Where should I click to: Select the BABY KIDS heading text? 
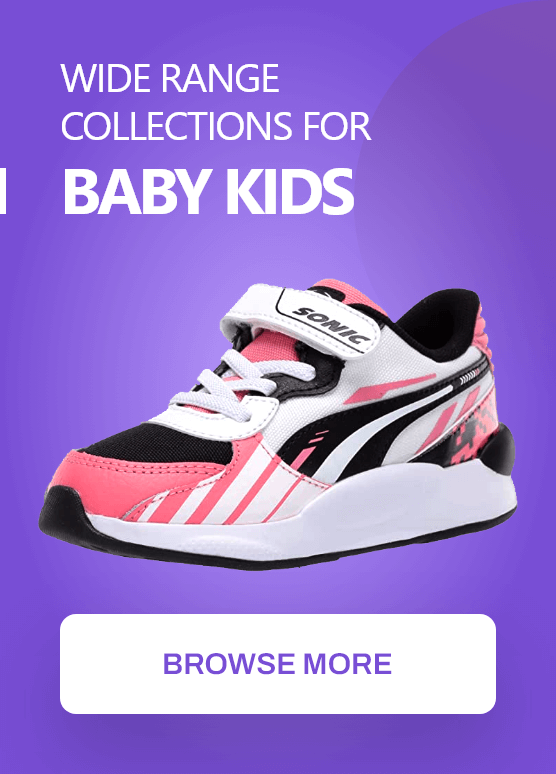(208, 192)
